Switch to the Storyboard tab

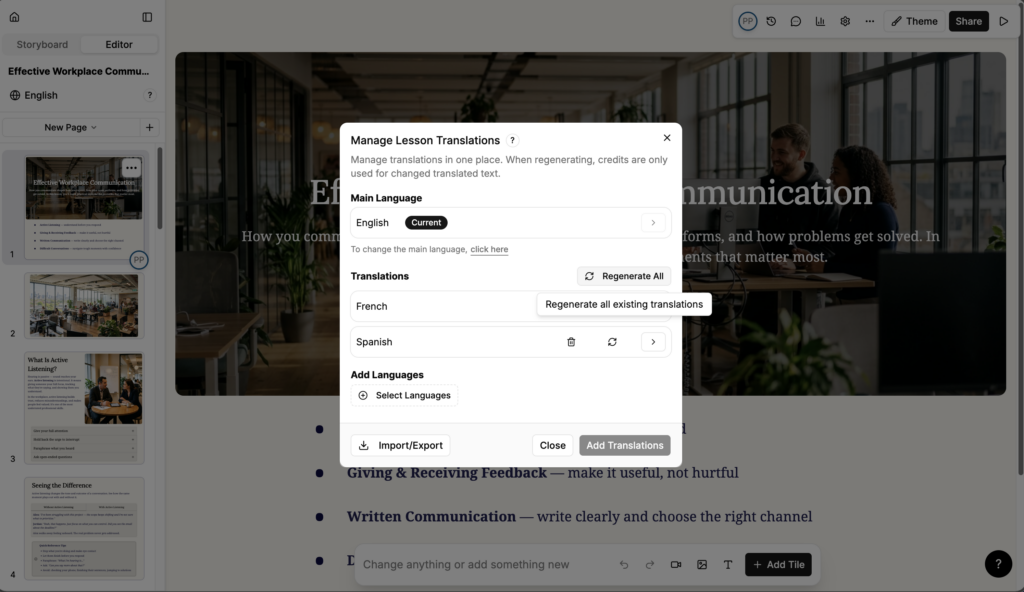42,44
